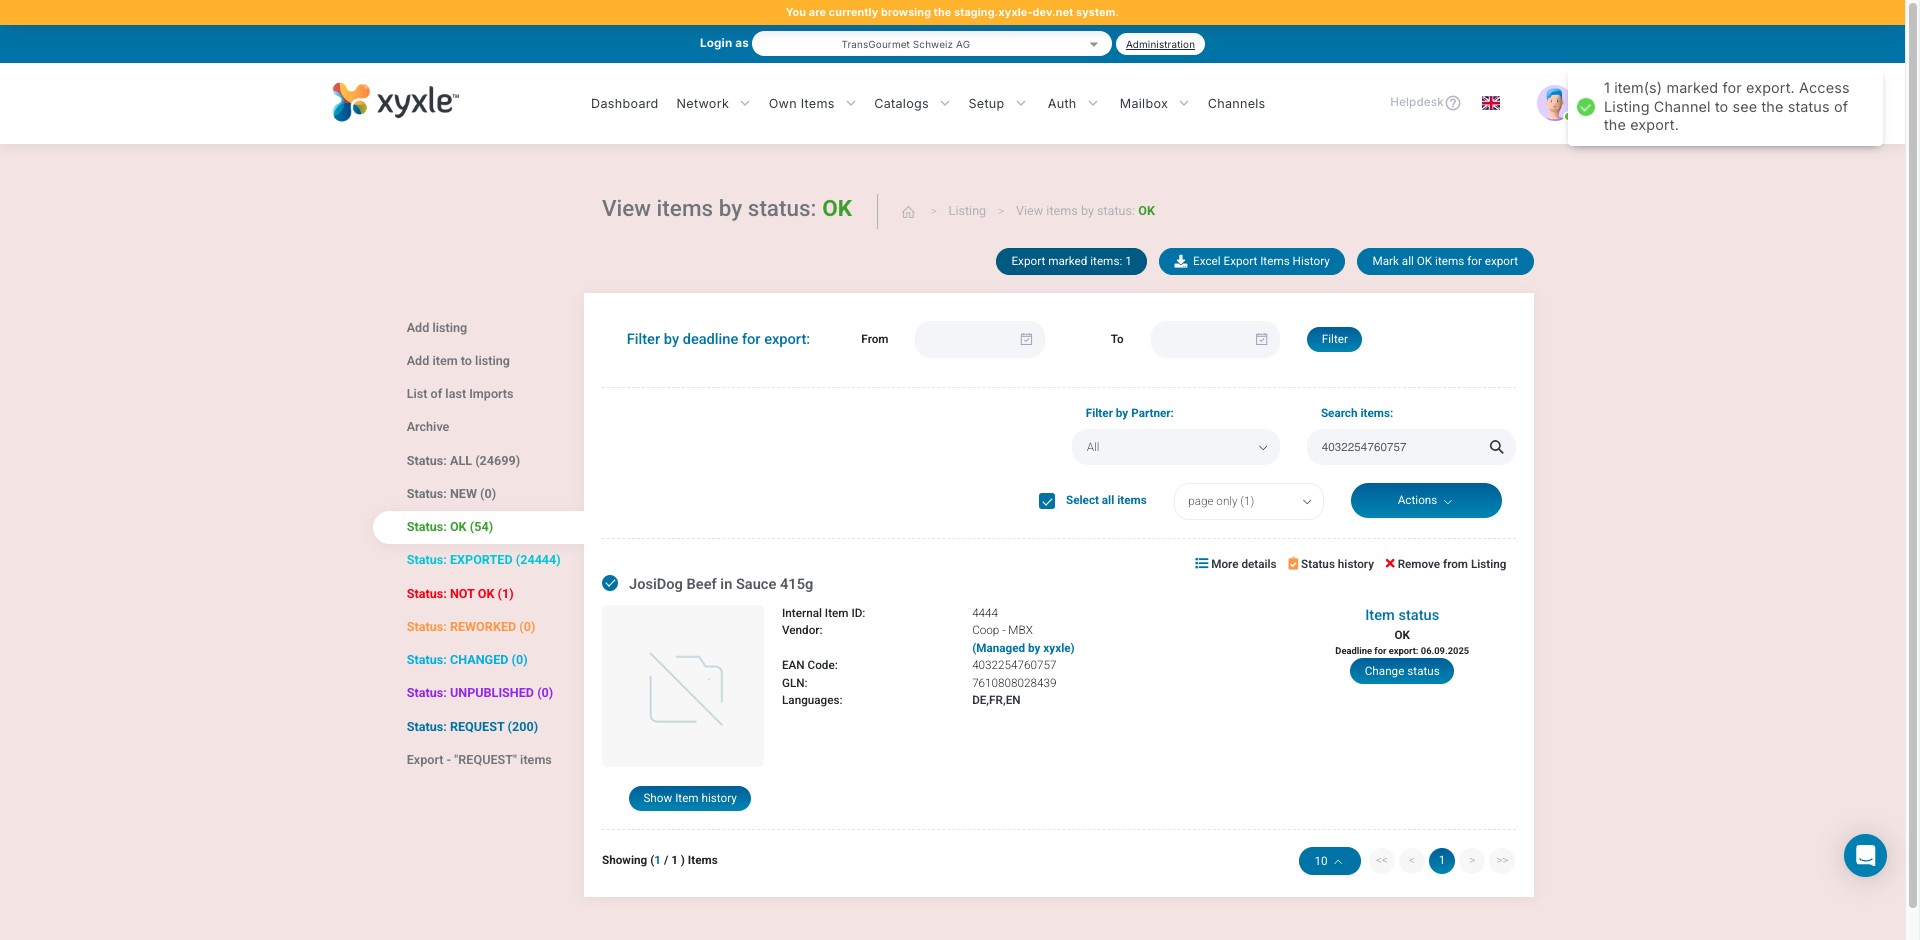Open the user avatar profile
Screen dimensions: 1920x940
pyautogui.click(x=1552, y=103)
